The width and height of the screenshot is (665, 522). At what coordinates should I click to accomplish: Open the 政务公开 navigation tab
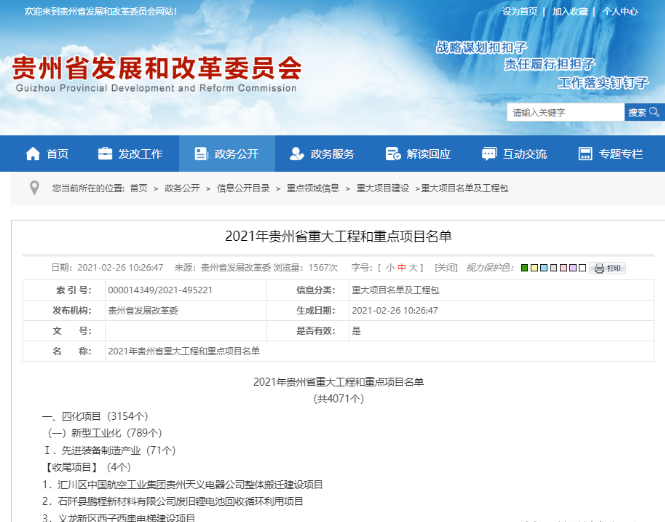click(x=227, y=154)
